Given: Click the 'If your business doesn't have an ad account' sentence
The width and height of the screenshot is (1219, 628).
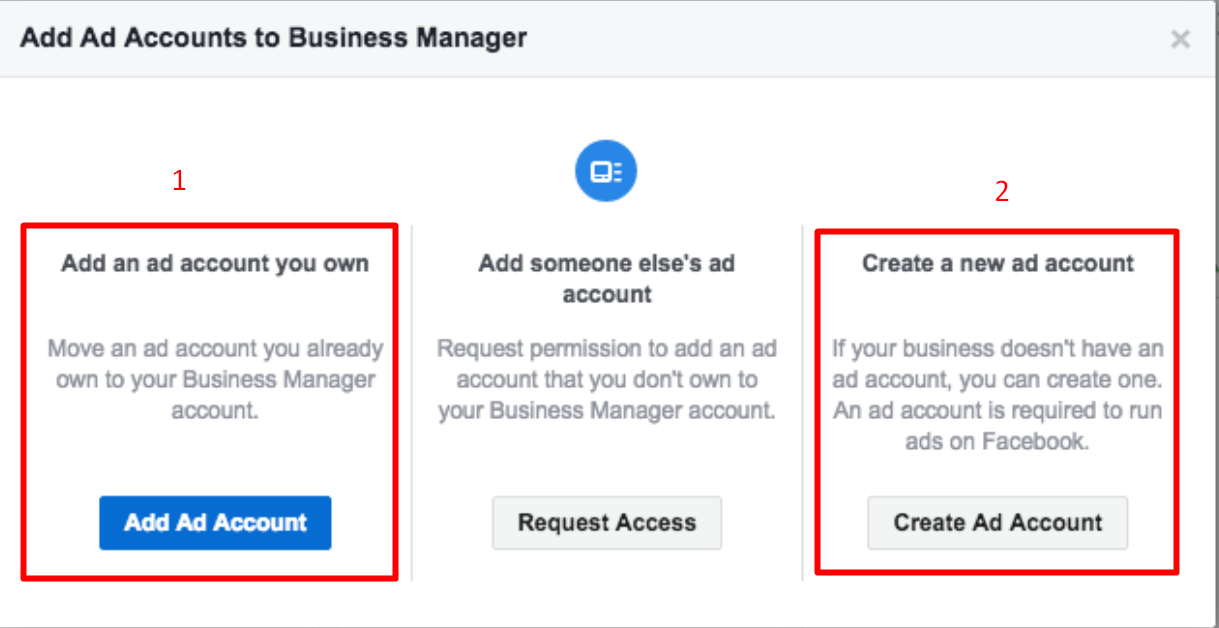Looking at the screenshot, I should pos(998,365).
